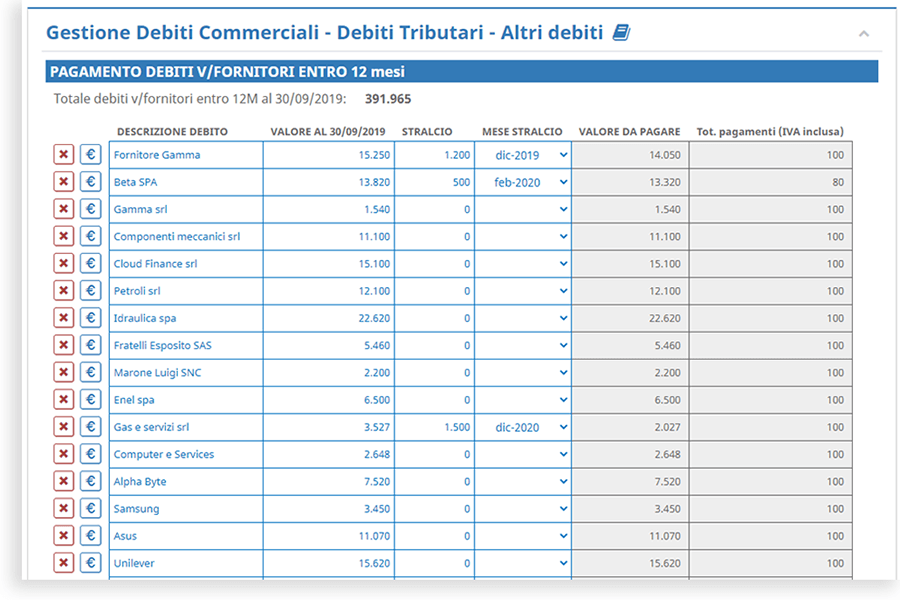Delete the Marone Luigi SNC row
The width and height of the screenshot is (900, 600).
click(x=64, y=372)
